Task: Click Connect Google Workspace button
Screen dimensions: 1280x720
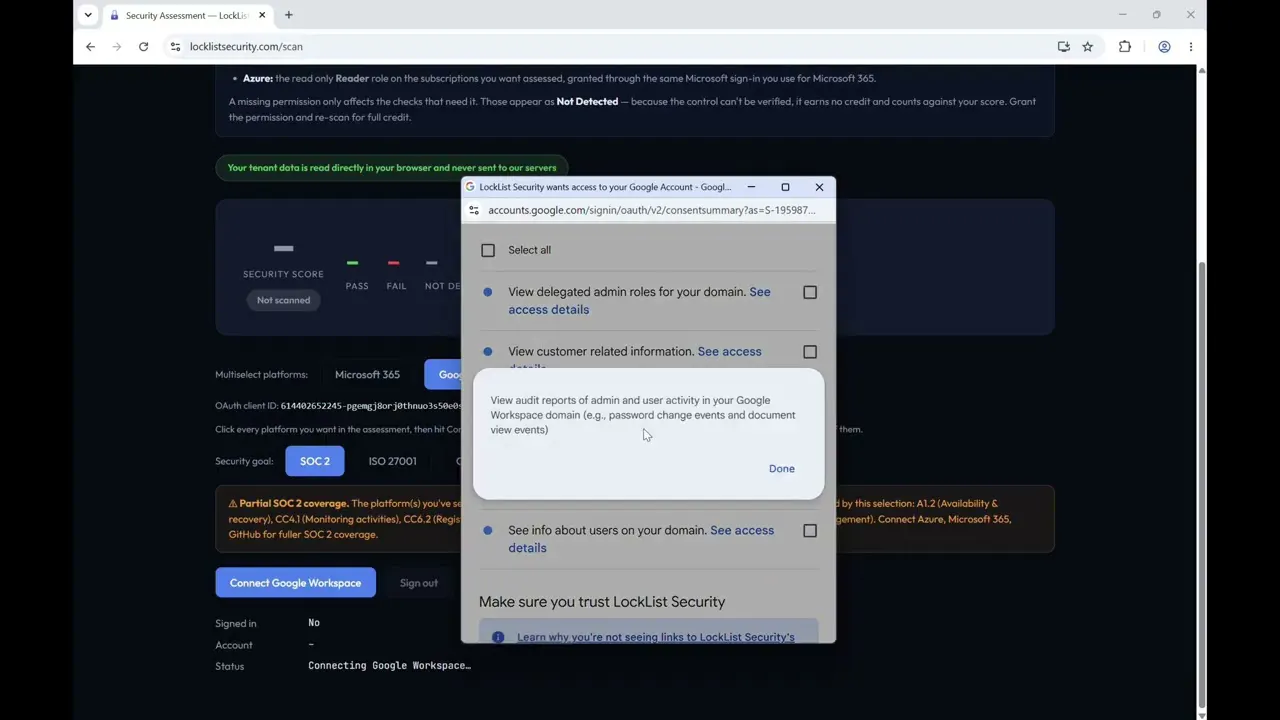Action: point(295,583)
